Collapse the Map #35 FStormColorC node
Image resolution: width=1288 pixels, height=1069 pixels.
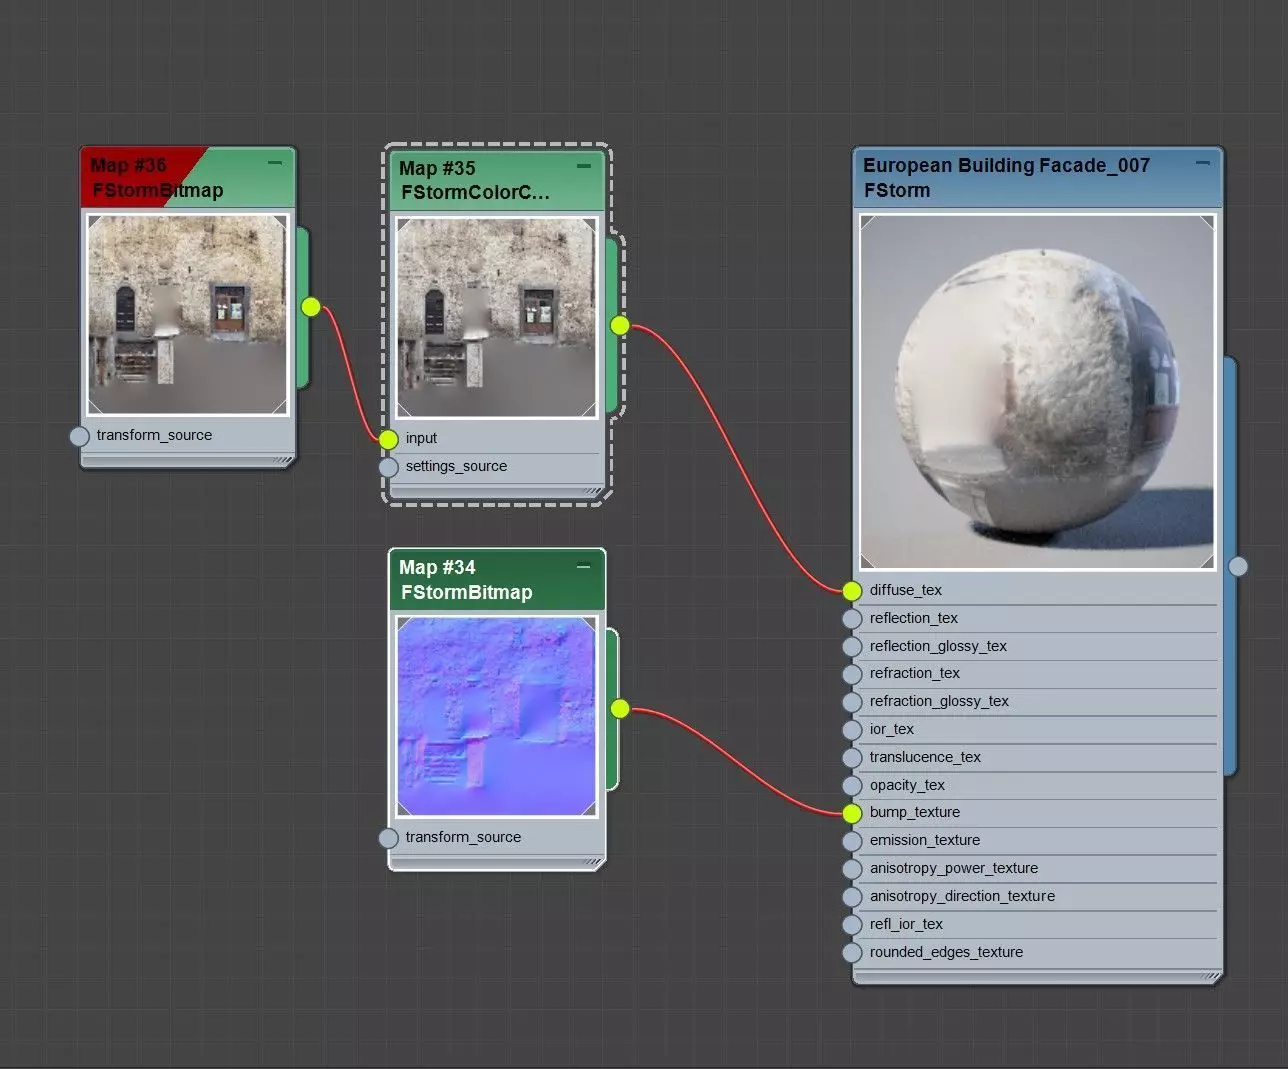tap(584, 166)
